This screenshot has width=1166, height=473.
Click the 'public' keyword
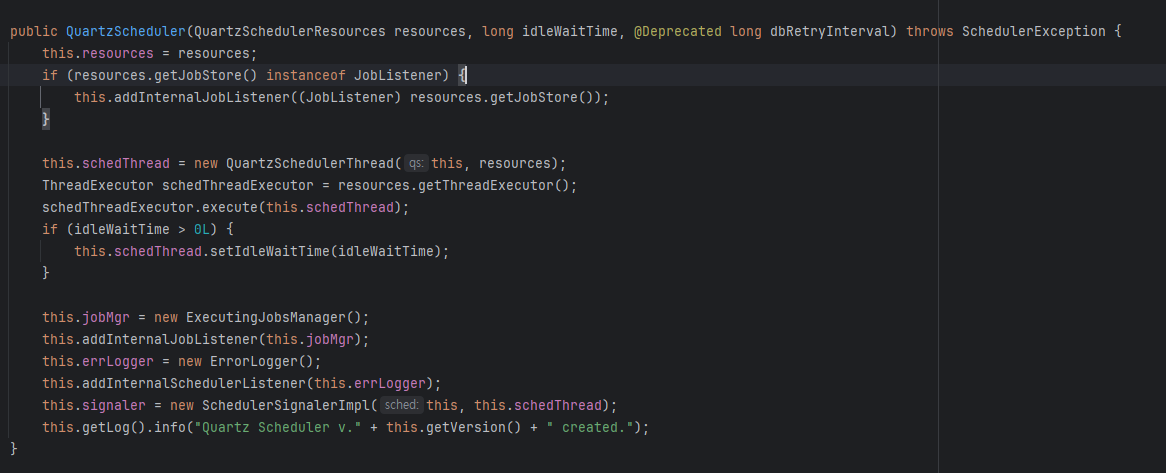(34, 31)
